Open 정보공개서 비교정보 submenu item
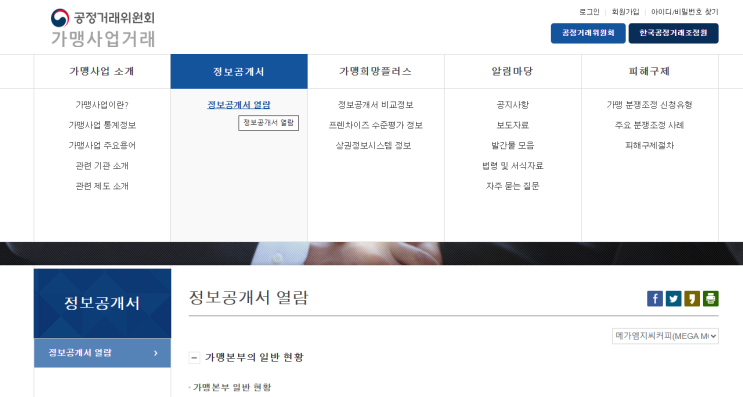Screen dimensions: 743x397 (x=376, y=105)
